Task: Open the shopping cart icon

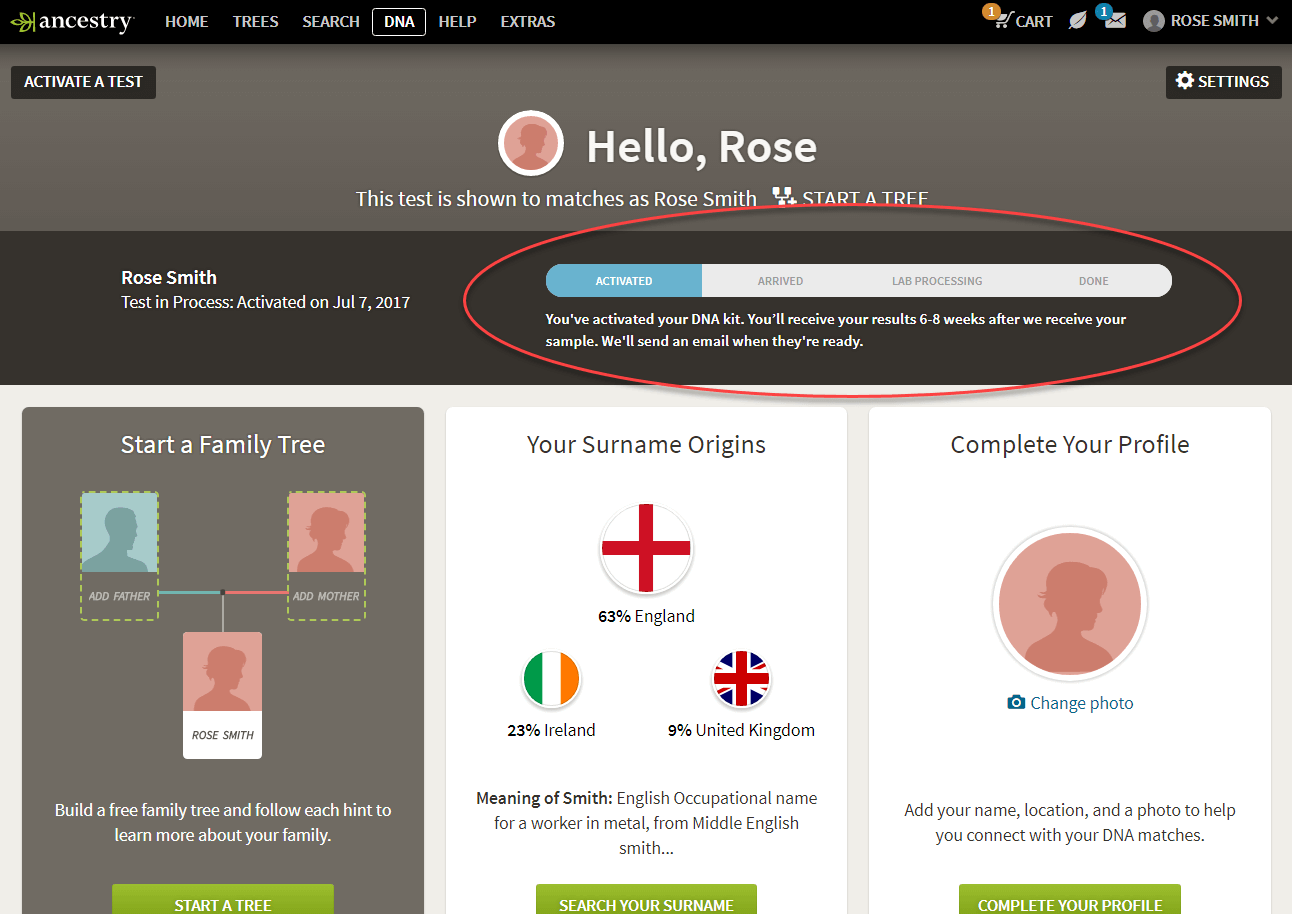Action: click(1003, 21)
